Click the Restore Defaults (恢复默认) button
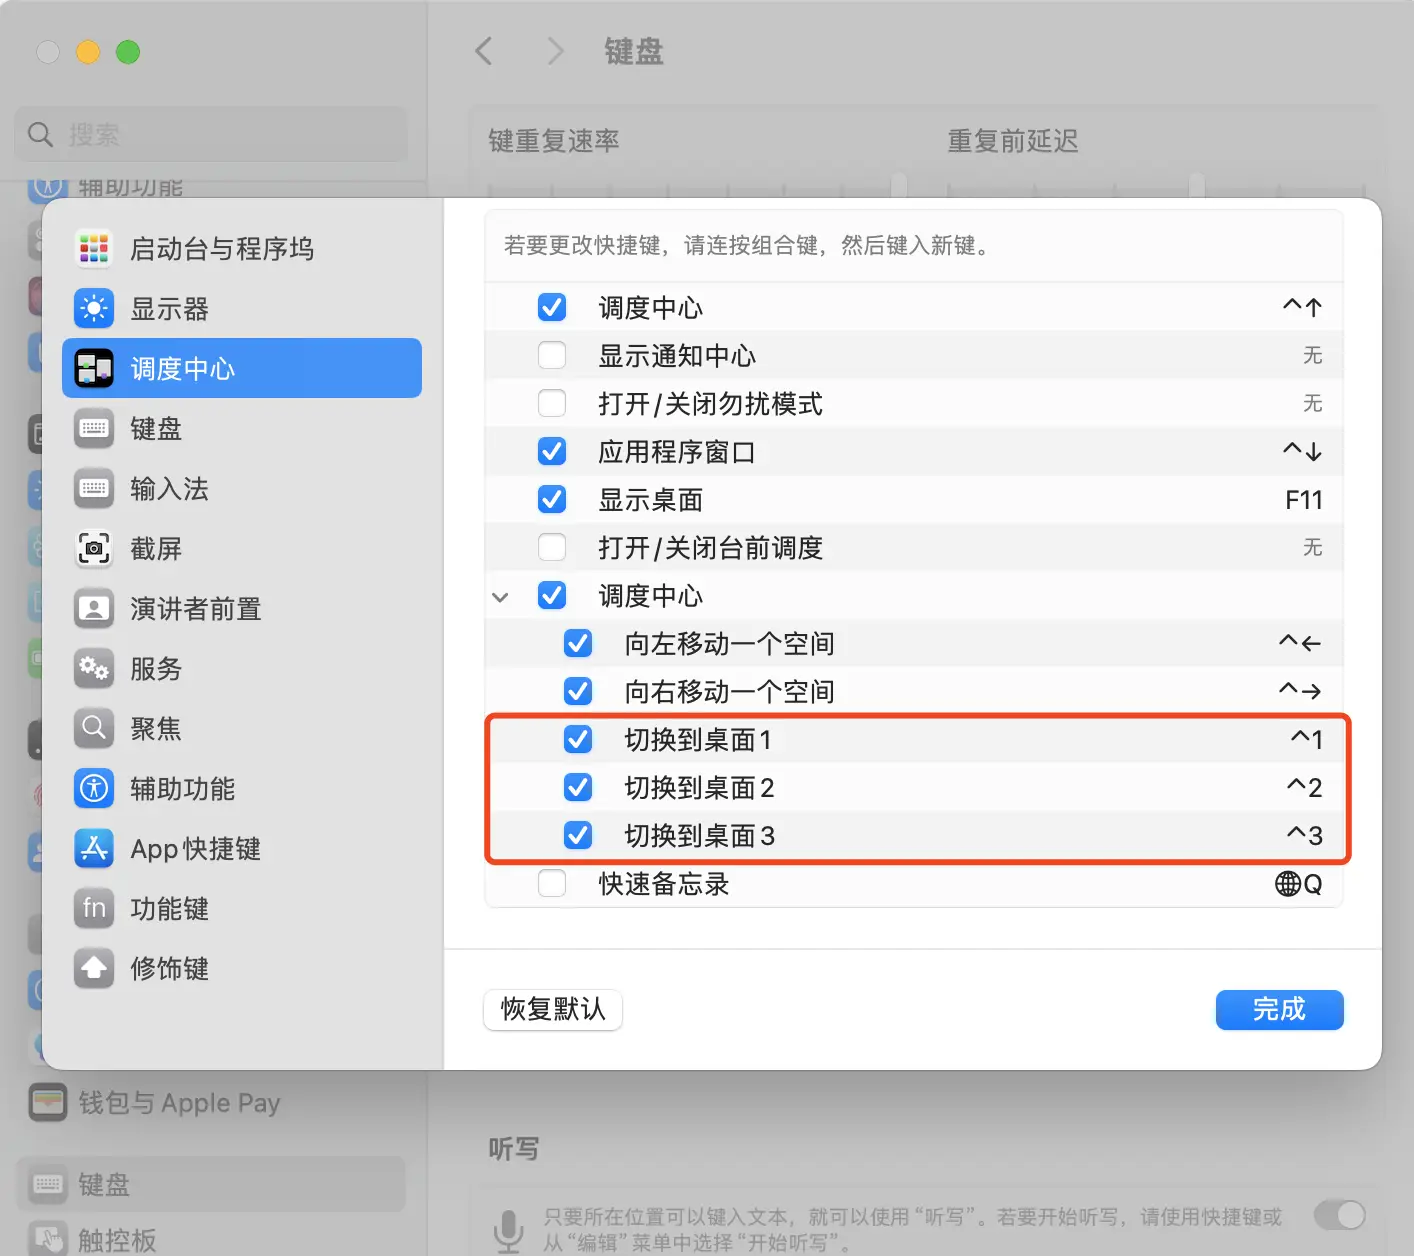 point(553,1009)
